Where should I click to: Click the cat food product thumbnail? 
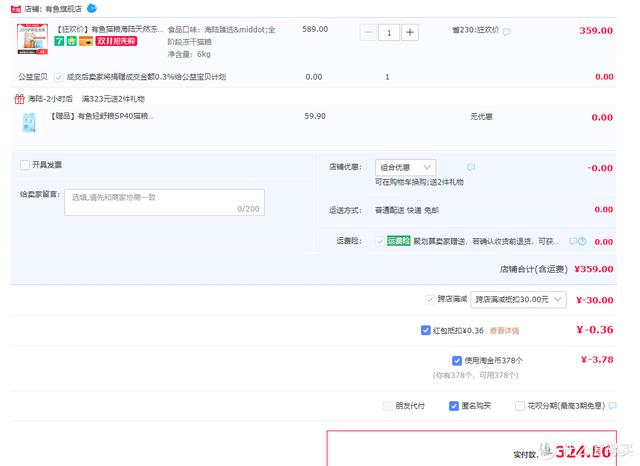coord(32,39)
